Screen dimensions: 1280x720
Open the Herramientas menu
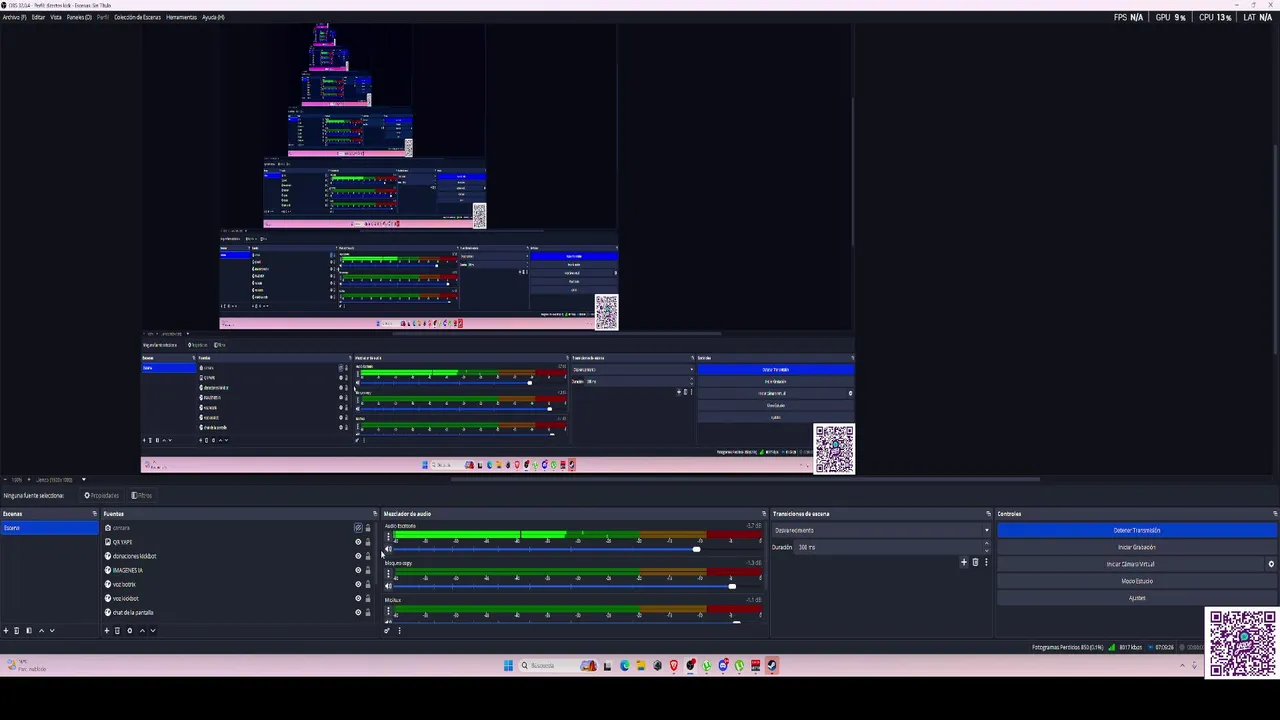coord(181,17)
